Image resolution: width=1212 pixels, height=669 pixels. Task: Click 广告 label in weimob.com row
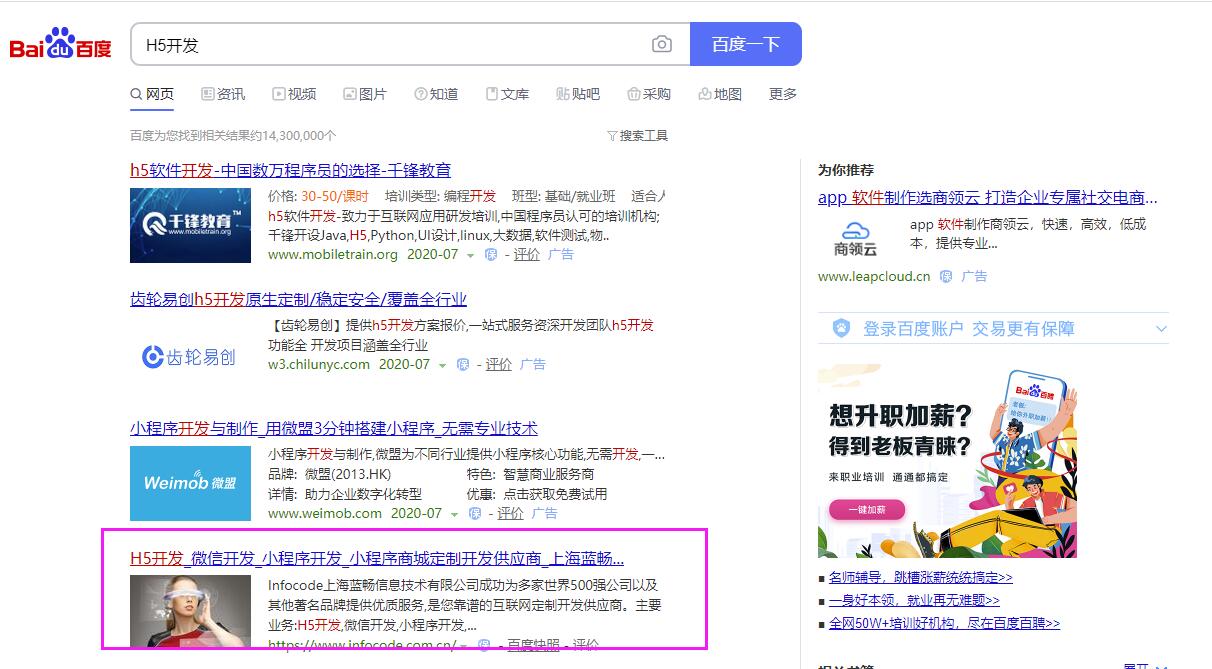pyautogui.click(x=545, y=513)
